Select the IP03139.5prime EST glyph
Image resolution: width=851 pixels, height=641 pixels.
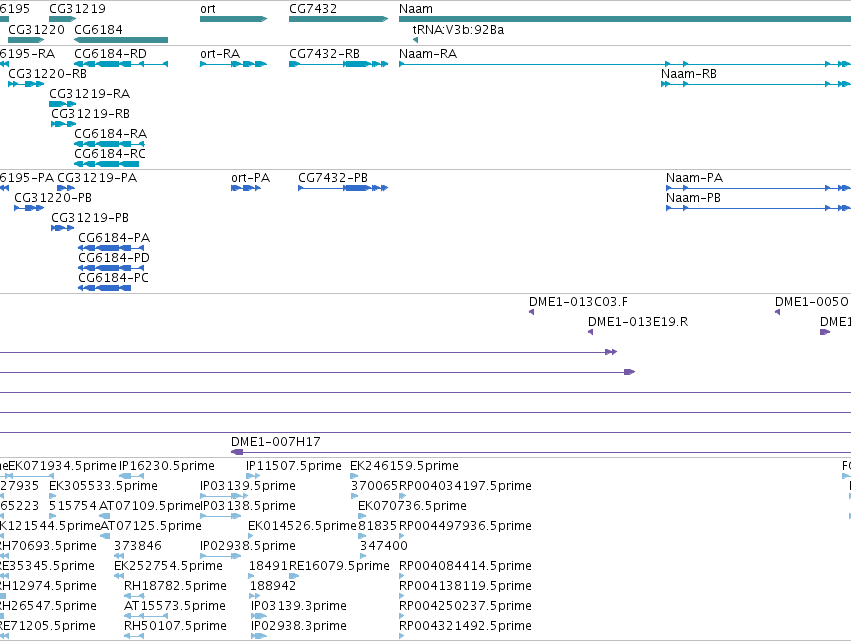[x=224, y=496]
